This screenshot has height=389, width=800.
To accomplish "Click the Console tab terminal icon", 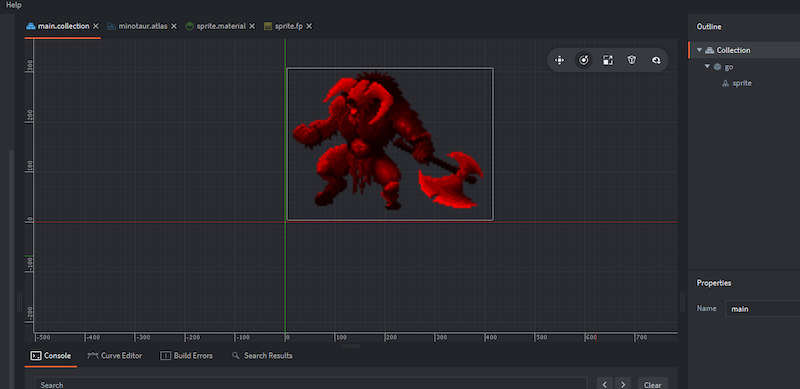I will click(36, 356).
